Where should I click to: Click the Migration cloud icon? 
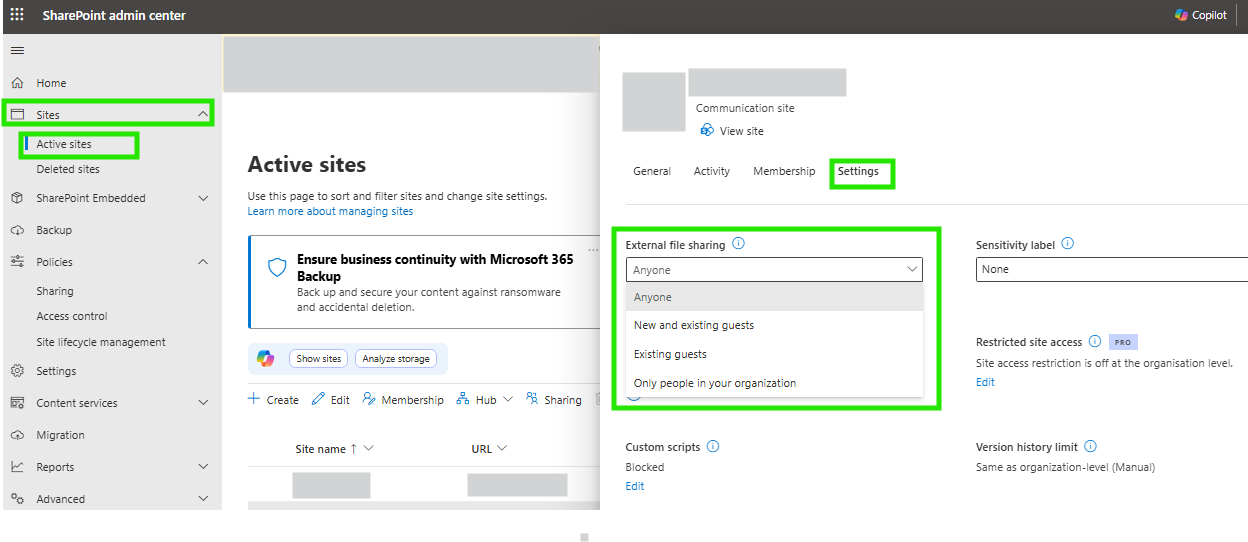pyautogui.click(x=17, y=435)
